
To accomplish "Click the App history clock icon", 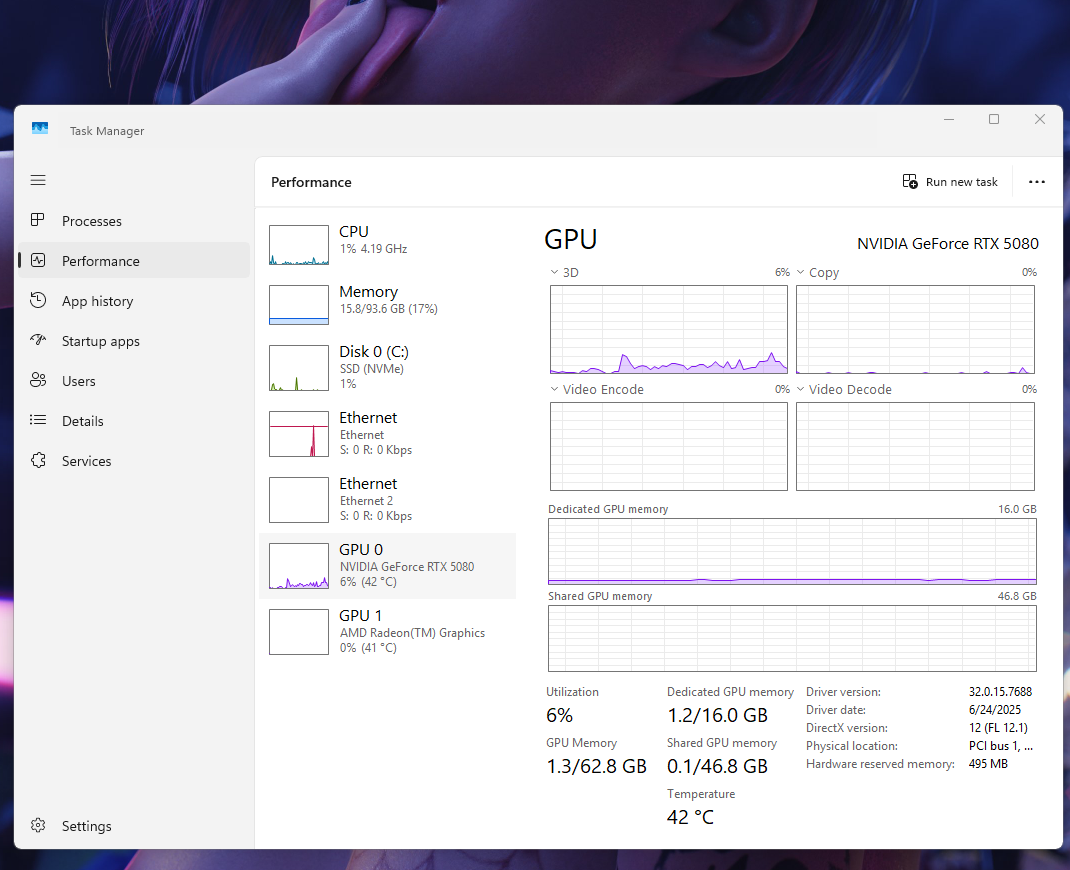I will tap(38, 301).
